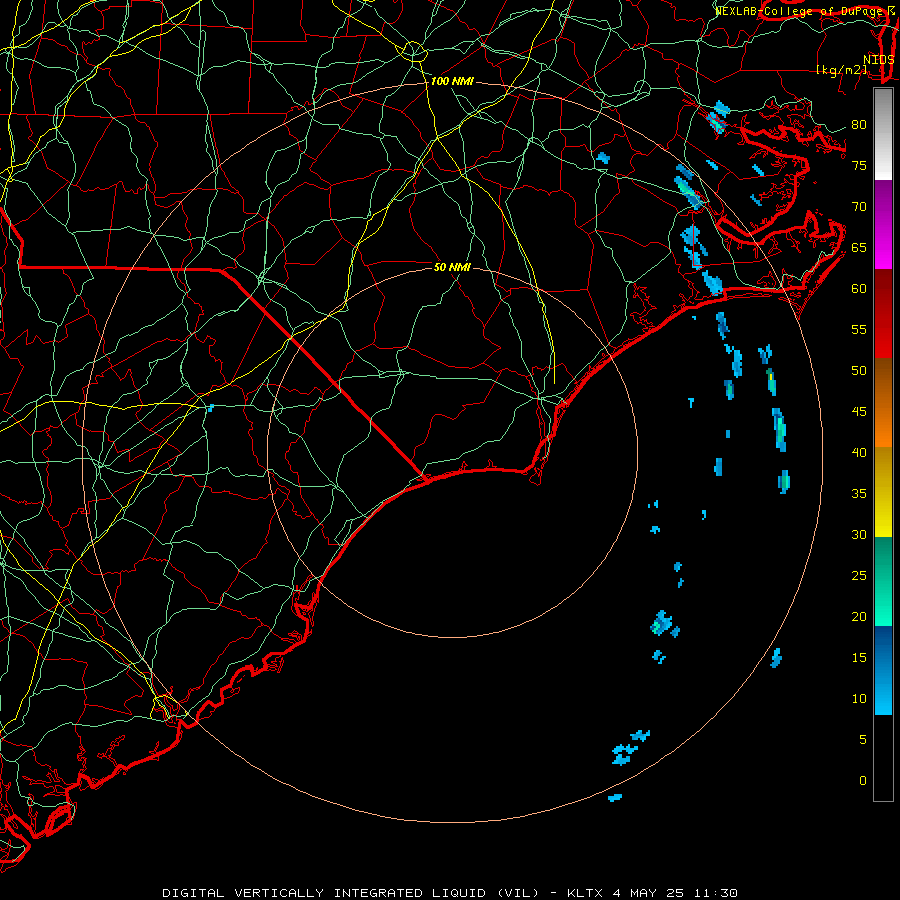Click the 40 value on the color scale
This screenshot has height=900, width=900.
859,452
